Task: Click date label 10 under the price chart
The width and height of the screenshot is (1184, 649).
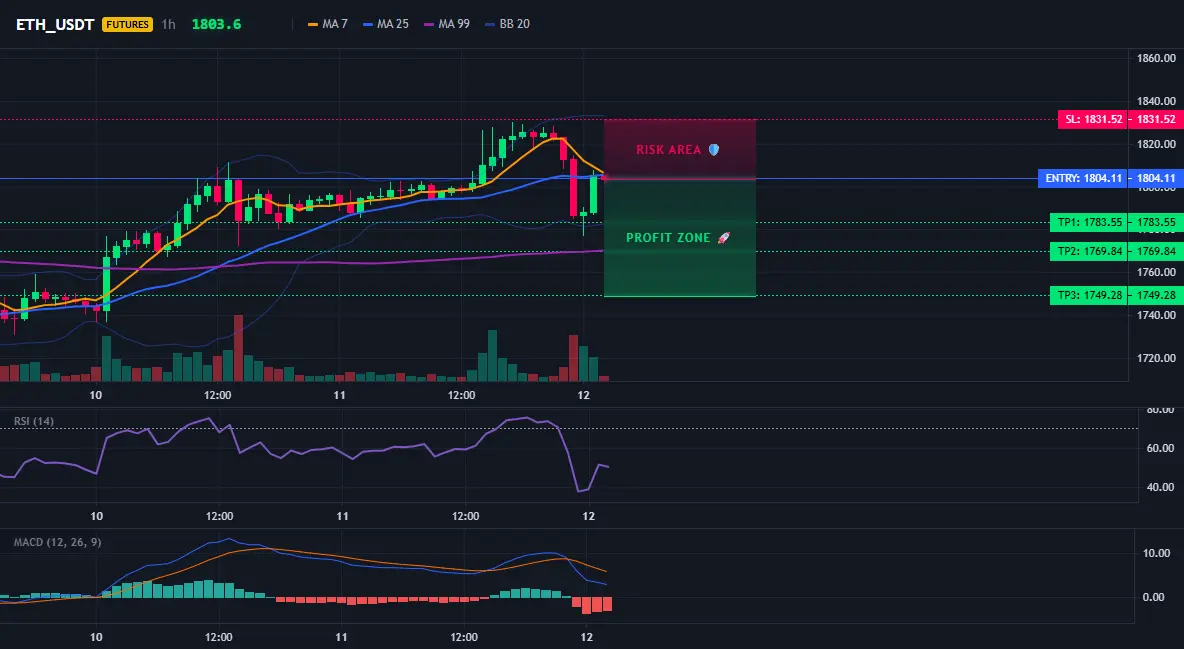Action: click(96, 395)
